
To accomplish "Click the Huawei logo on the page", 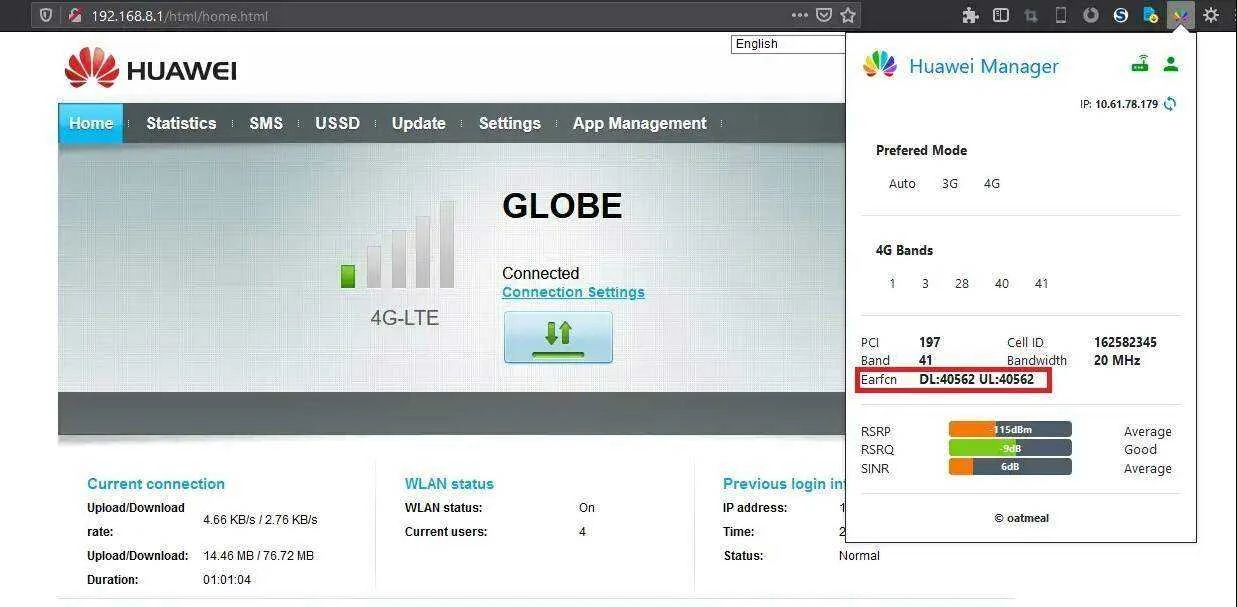I will pos(150,69).
